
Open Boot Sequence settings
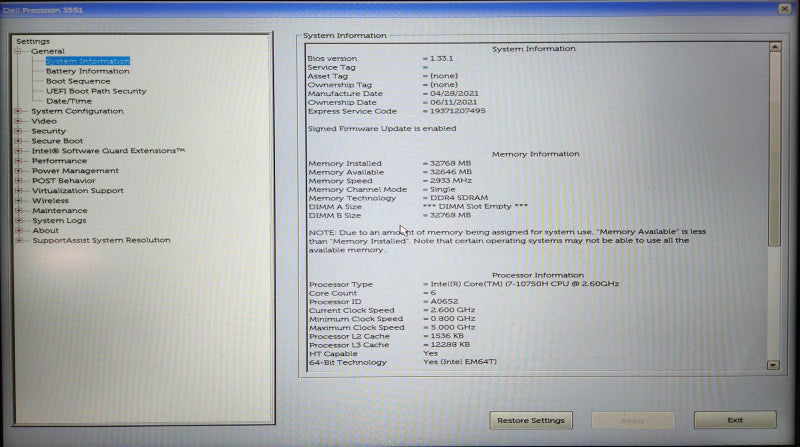(78, 81)
